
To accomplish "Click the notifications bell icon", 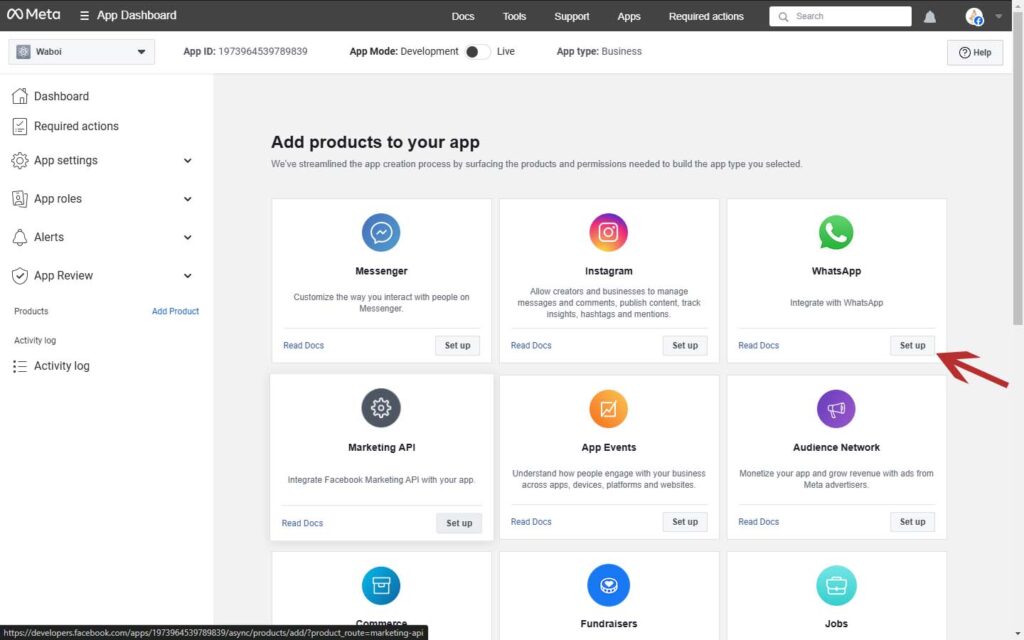I will (x=929, y=16).
